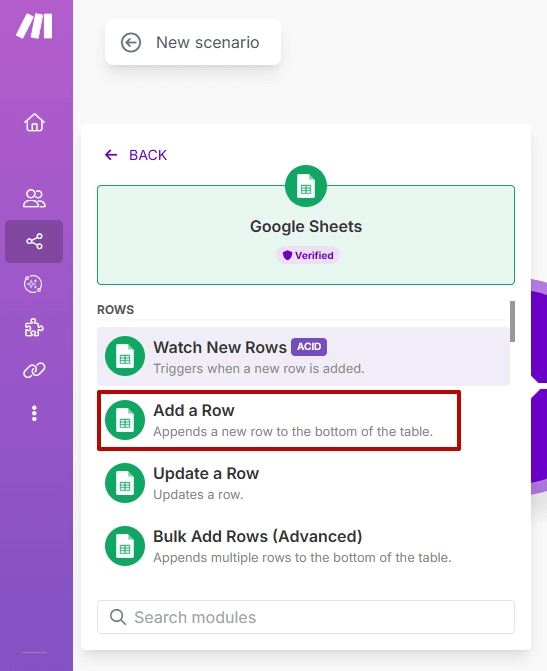The image size is (547, 671).
Task: Open the Home icon in sidebar
Action: [34, 122]
